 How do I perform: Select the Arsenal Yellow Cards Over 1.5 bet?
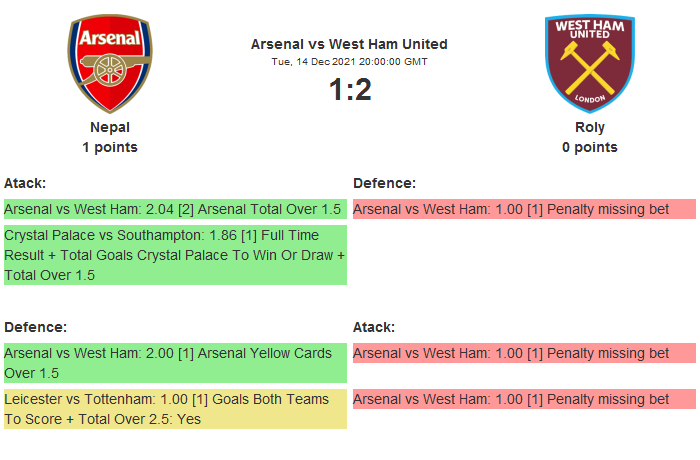pyautogui.click(x=174, y=363)
